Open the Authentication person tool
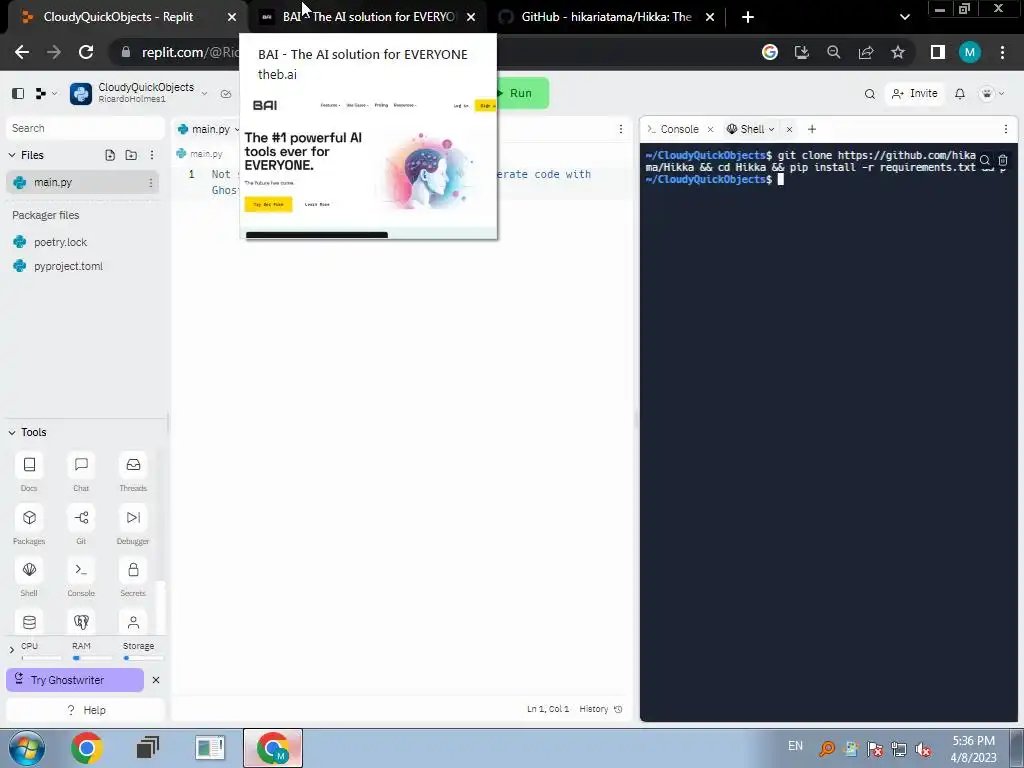 click(x=133, y=622)
